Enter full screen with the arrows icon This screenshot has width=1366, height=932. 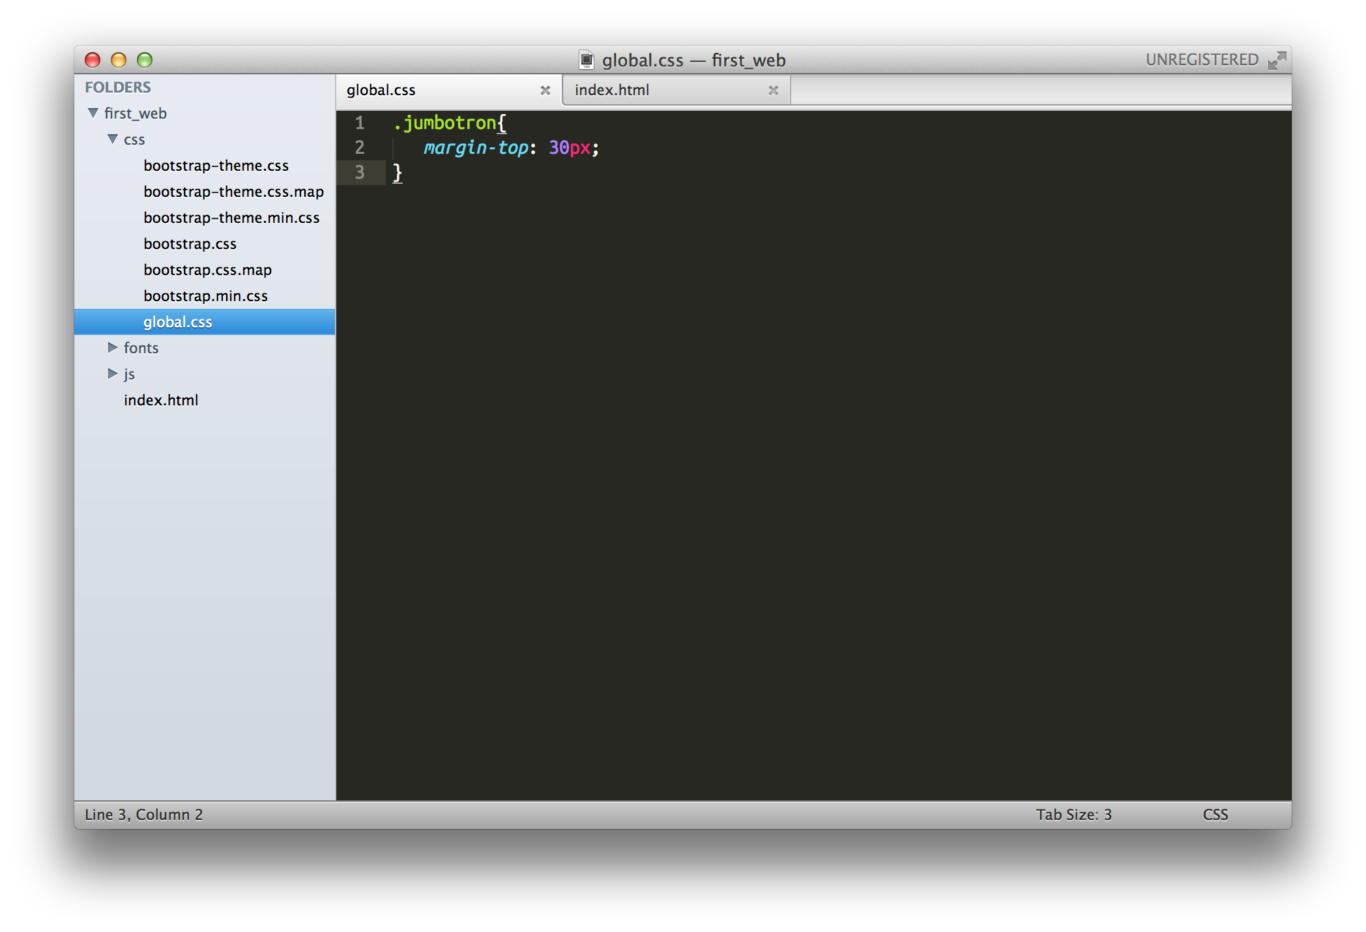tap(1277, 60)
